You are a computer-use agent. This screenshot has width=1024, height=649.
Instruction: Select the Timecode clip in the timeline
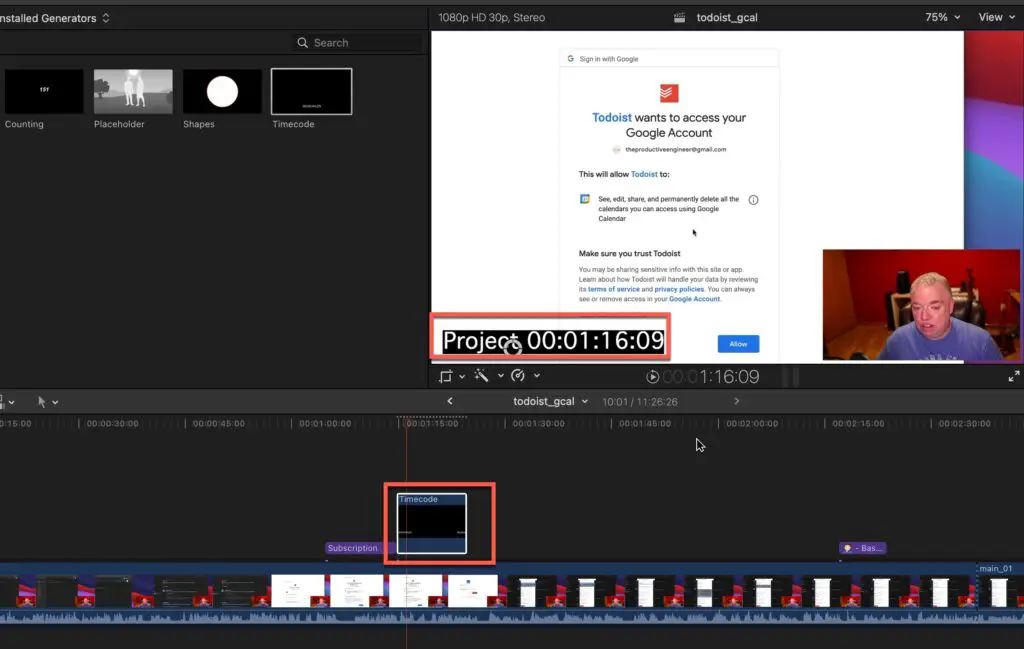(432, 524)
